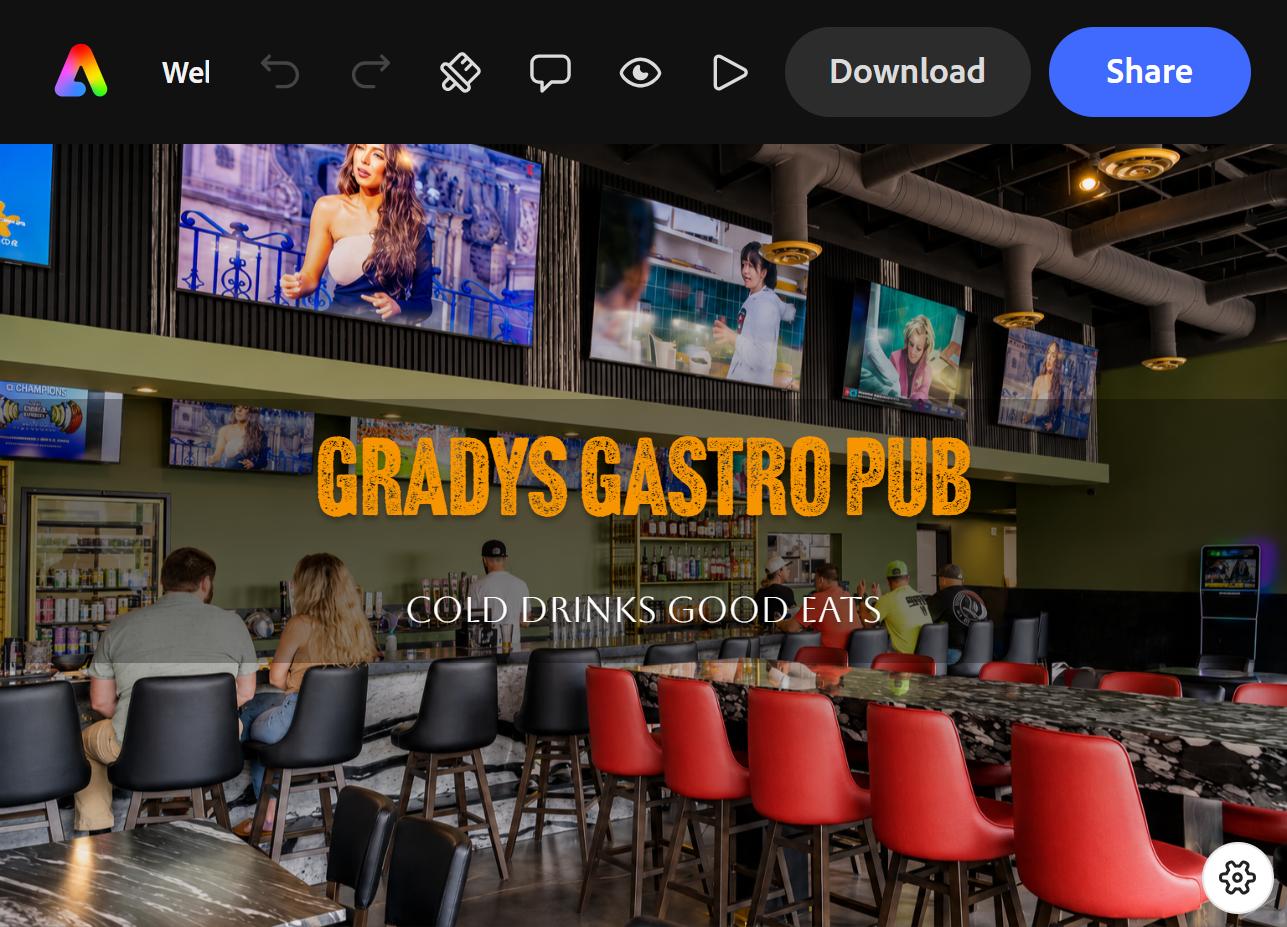The image size is (1287, 927).
Task: Click the blue Share button
Action: point(1149,72)
